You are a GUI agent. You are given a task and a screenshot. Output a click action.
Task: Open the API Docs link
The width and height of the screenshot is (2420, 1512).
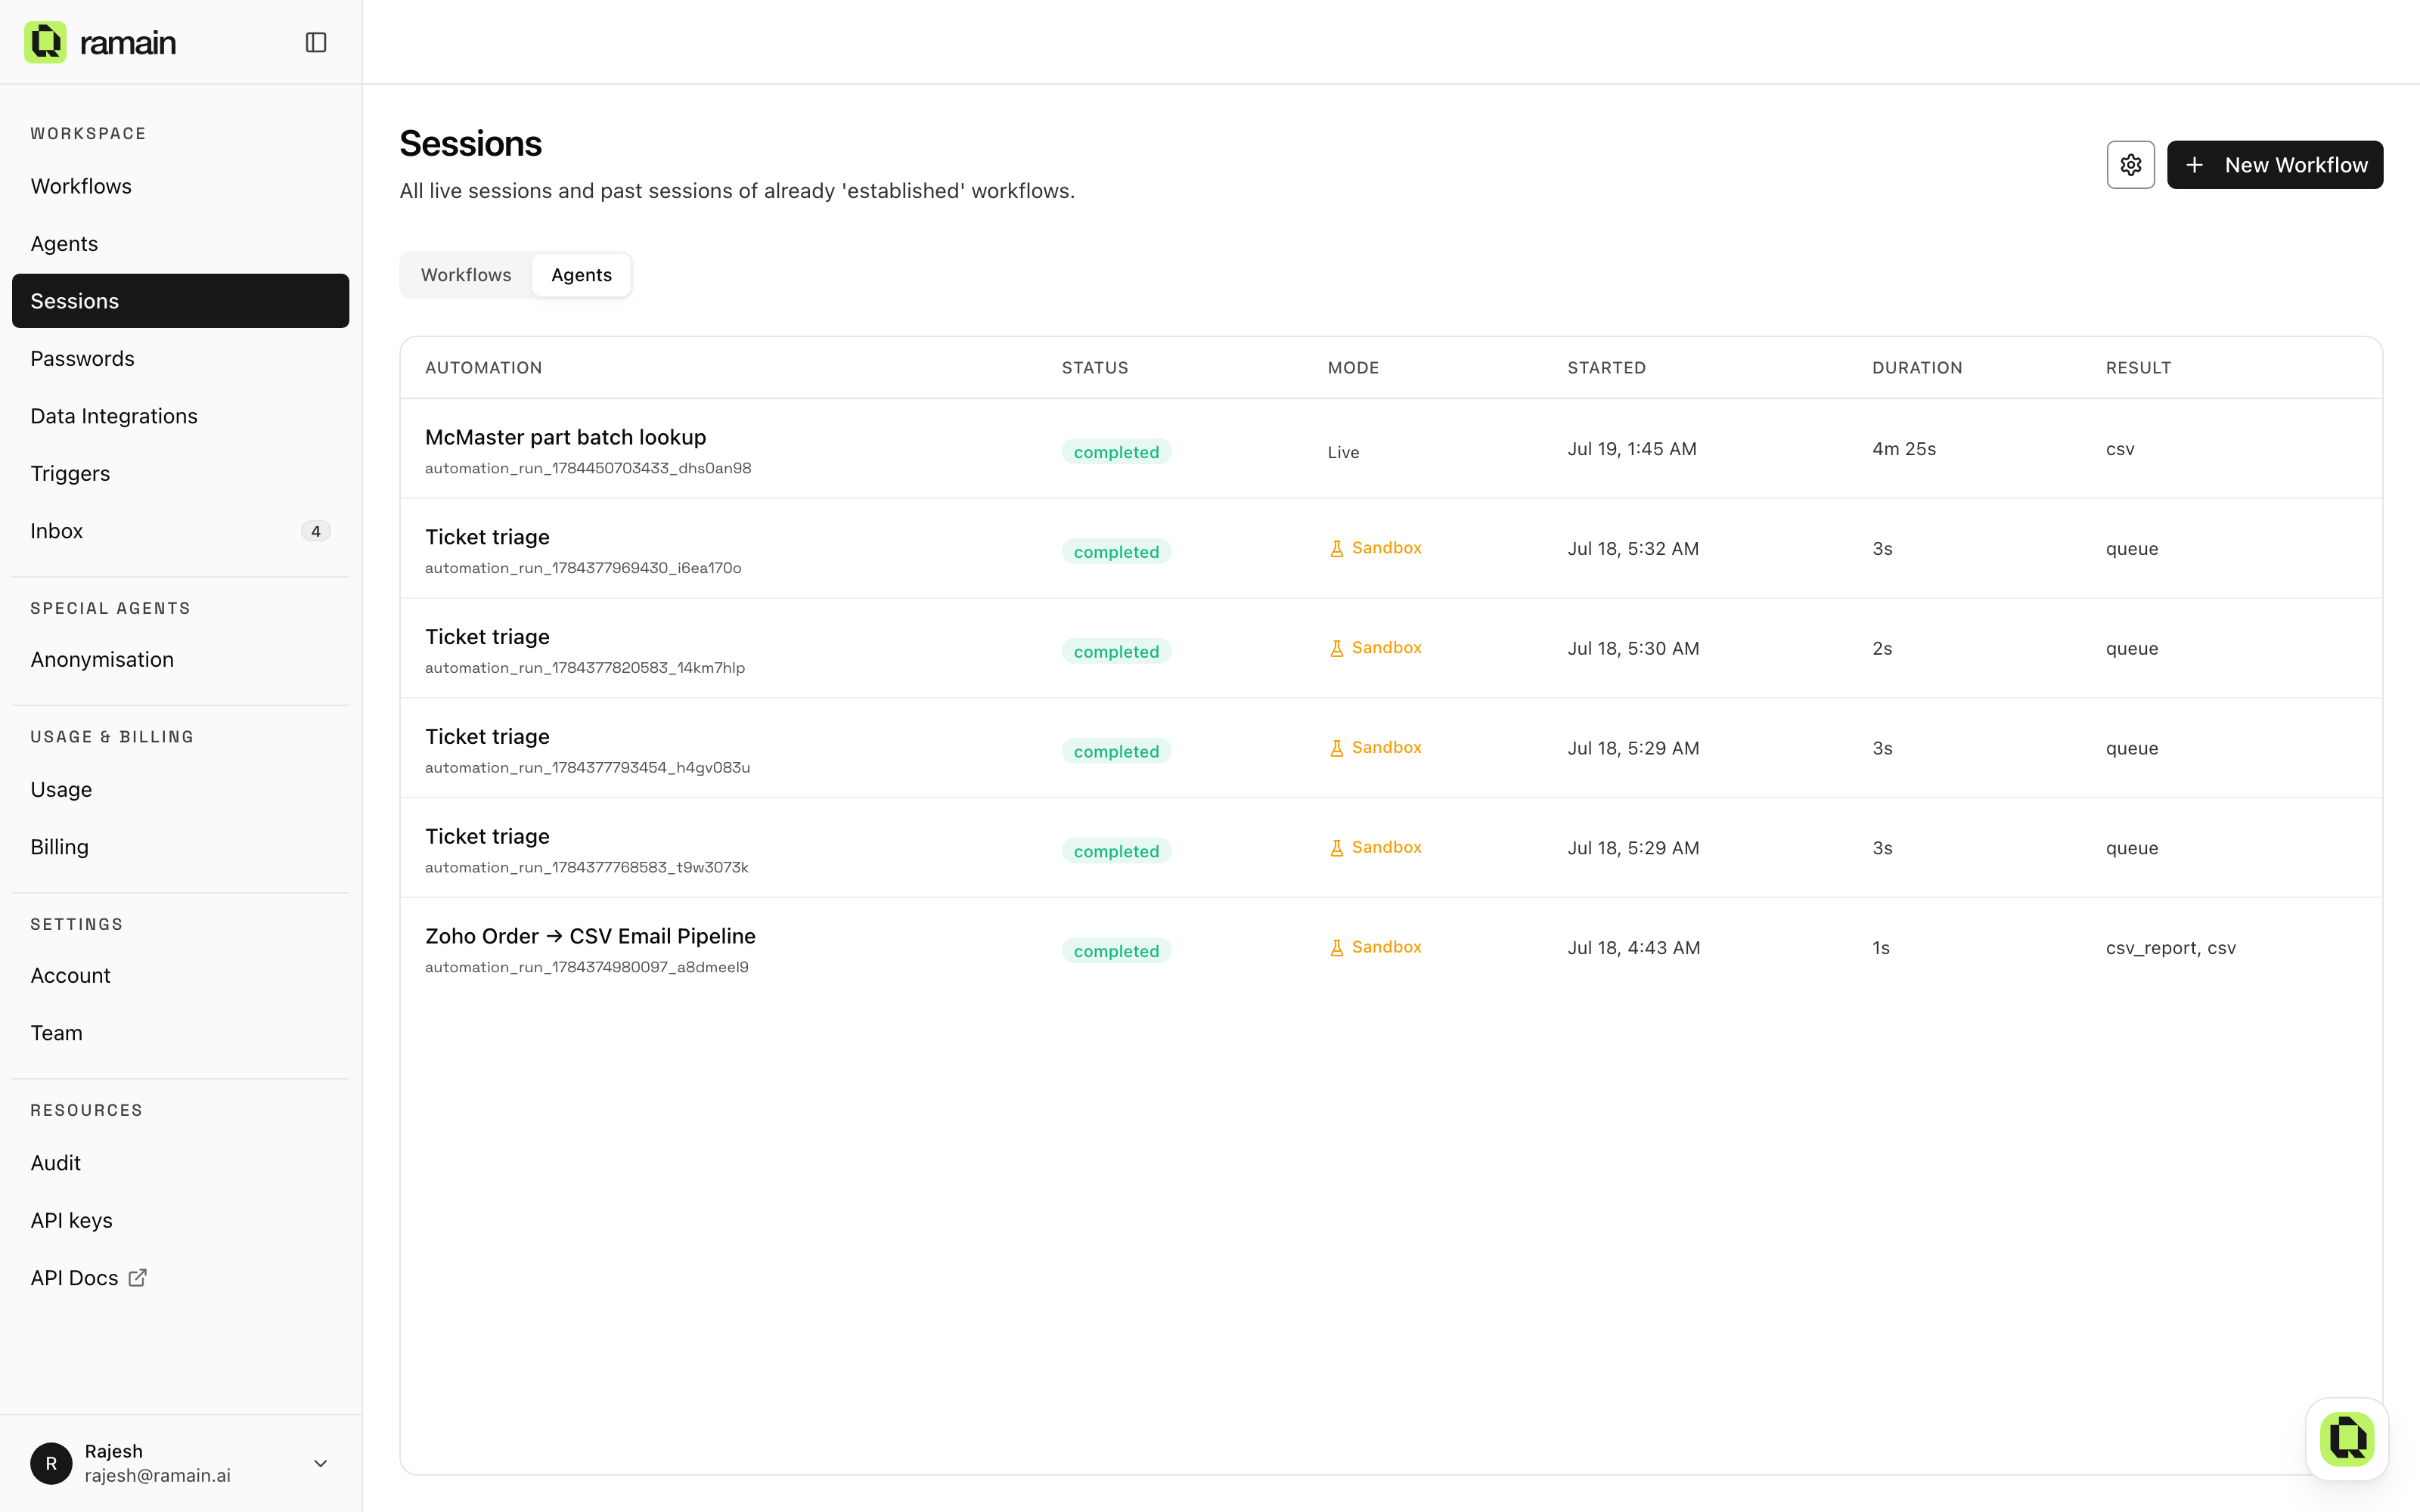click(181, 1278)
